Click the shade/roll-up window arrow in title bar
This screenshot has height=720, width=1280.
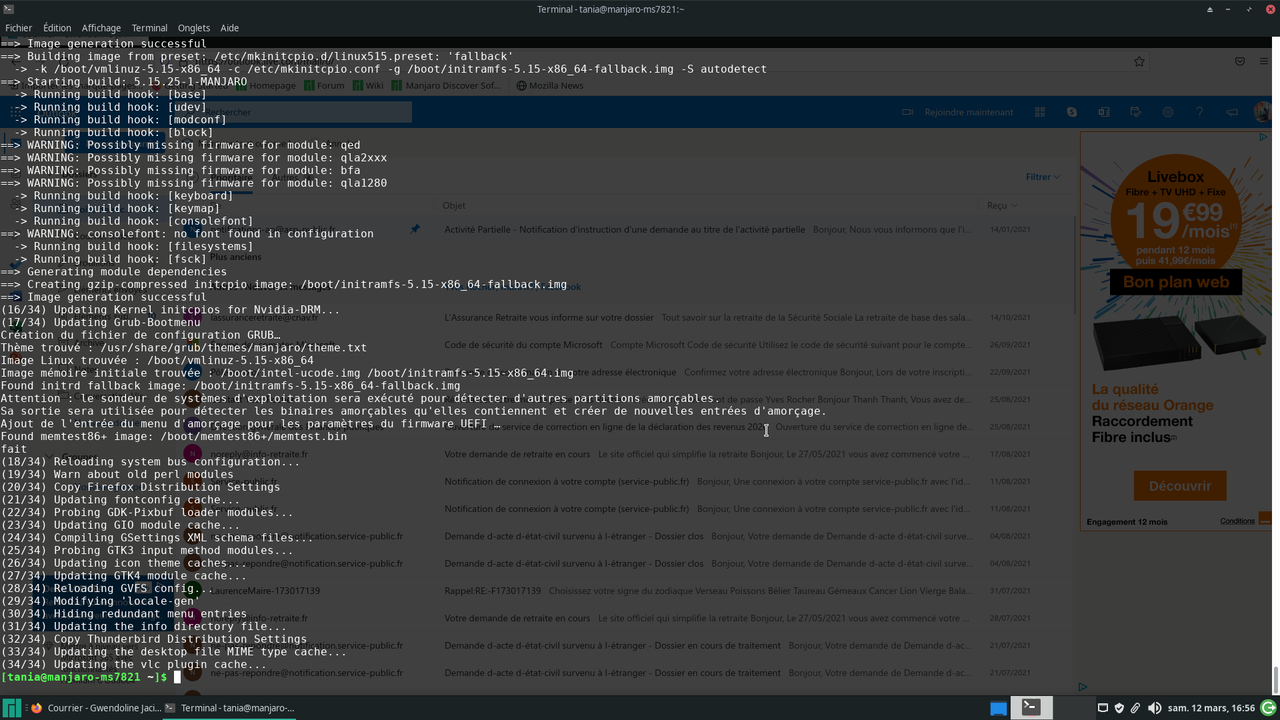click(1210, 9)
